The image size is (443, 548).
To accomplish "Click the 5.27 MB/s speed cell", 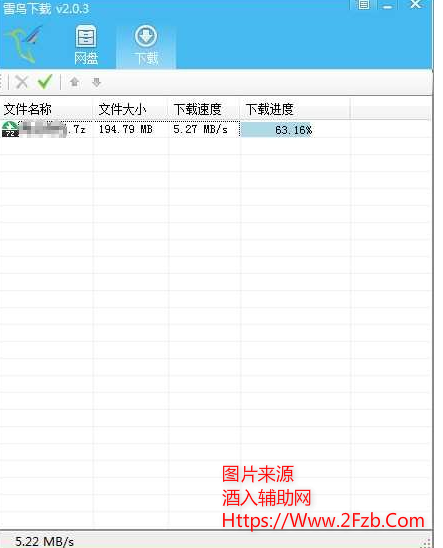I will click(x=200, y=129).
